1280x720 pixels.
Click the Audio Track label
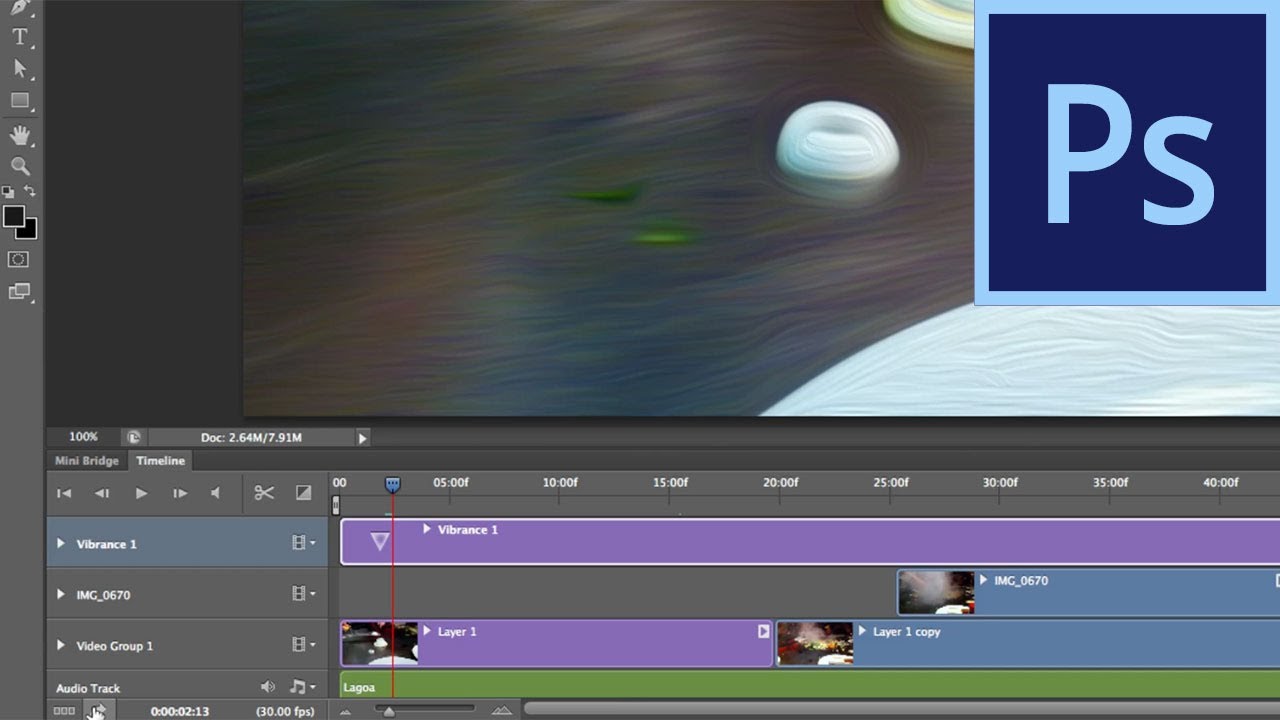click(88, 688)
